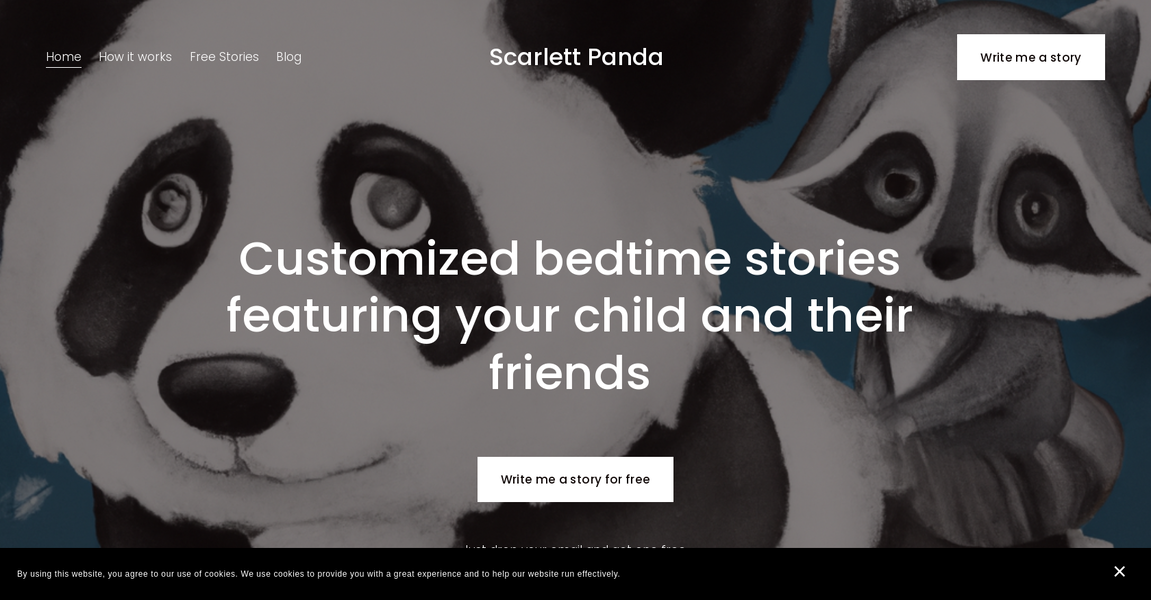Open the Home page from the navigation
This screenshot has width=1151, height=600.
click(x=63, y=57)
